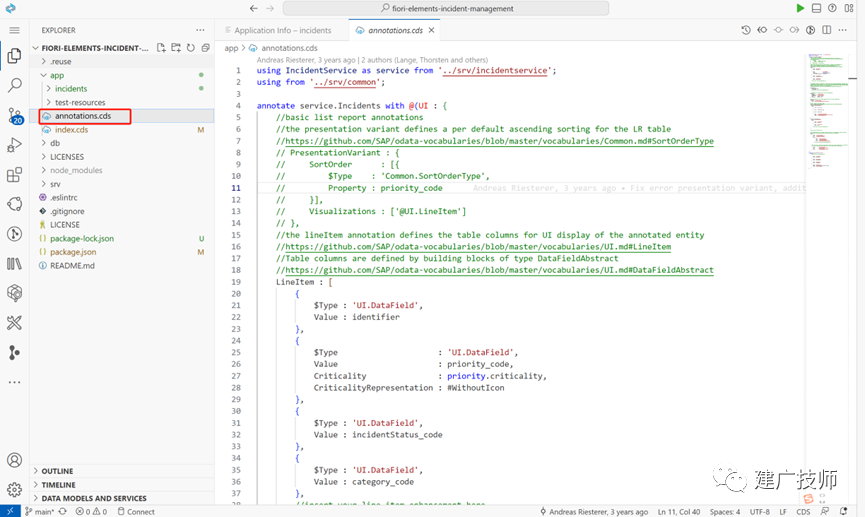The image size is (865, 517).
Task: Click the notifications bell in status bar
Action: [x=843, y=511]
